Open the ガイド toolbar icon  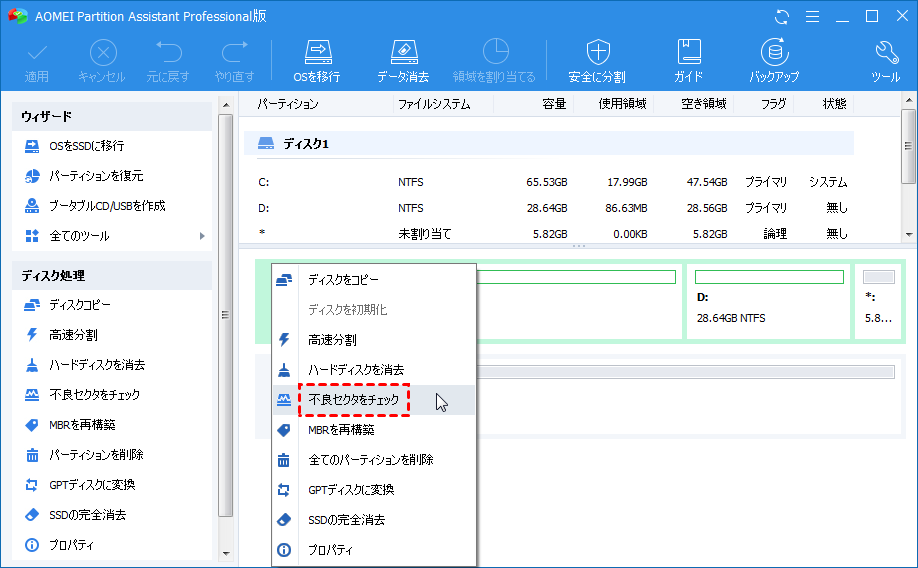click(x=688, y=61)
